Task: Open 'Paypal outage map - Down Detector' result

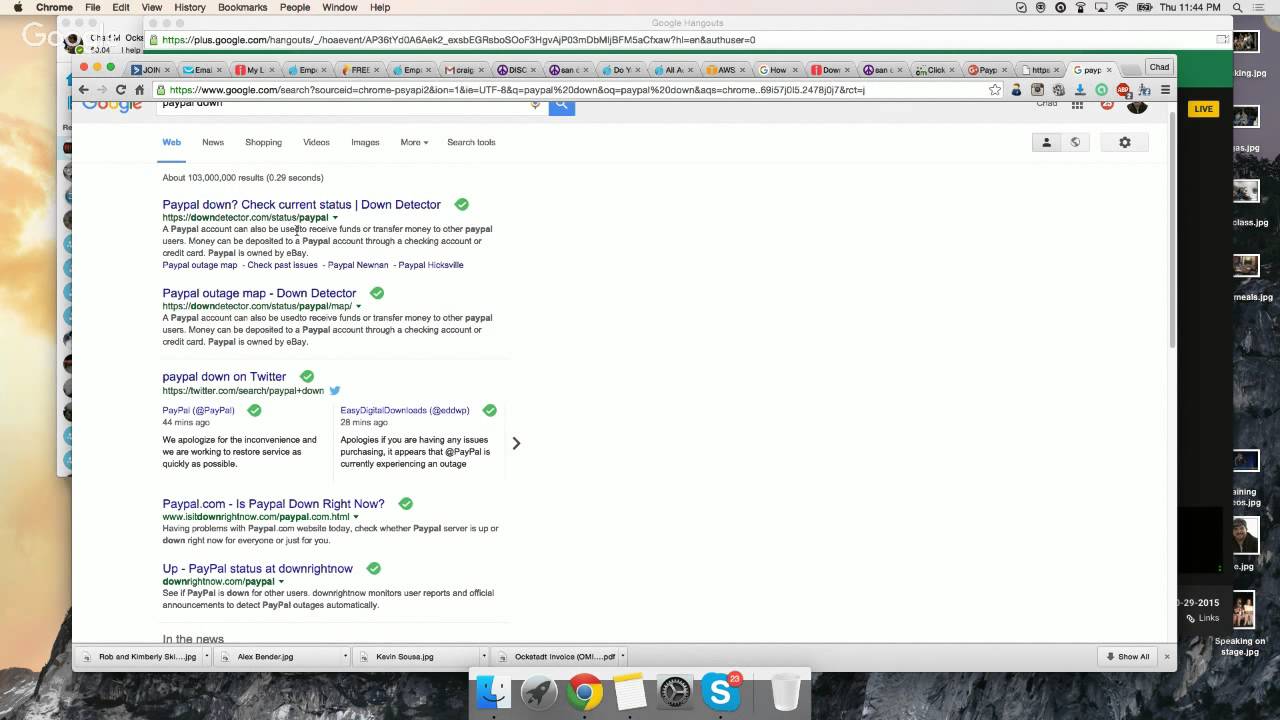Action: click(x=259, y=293)
